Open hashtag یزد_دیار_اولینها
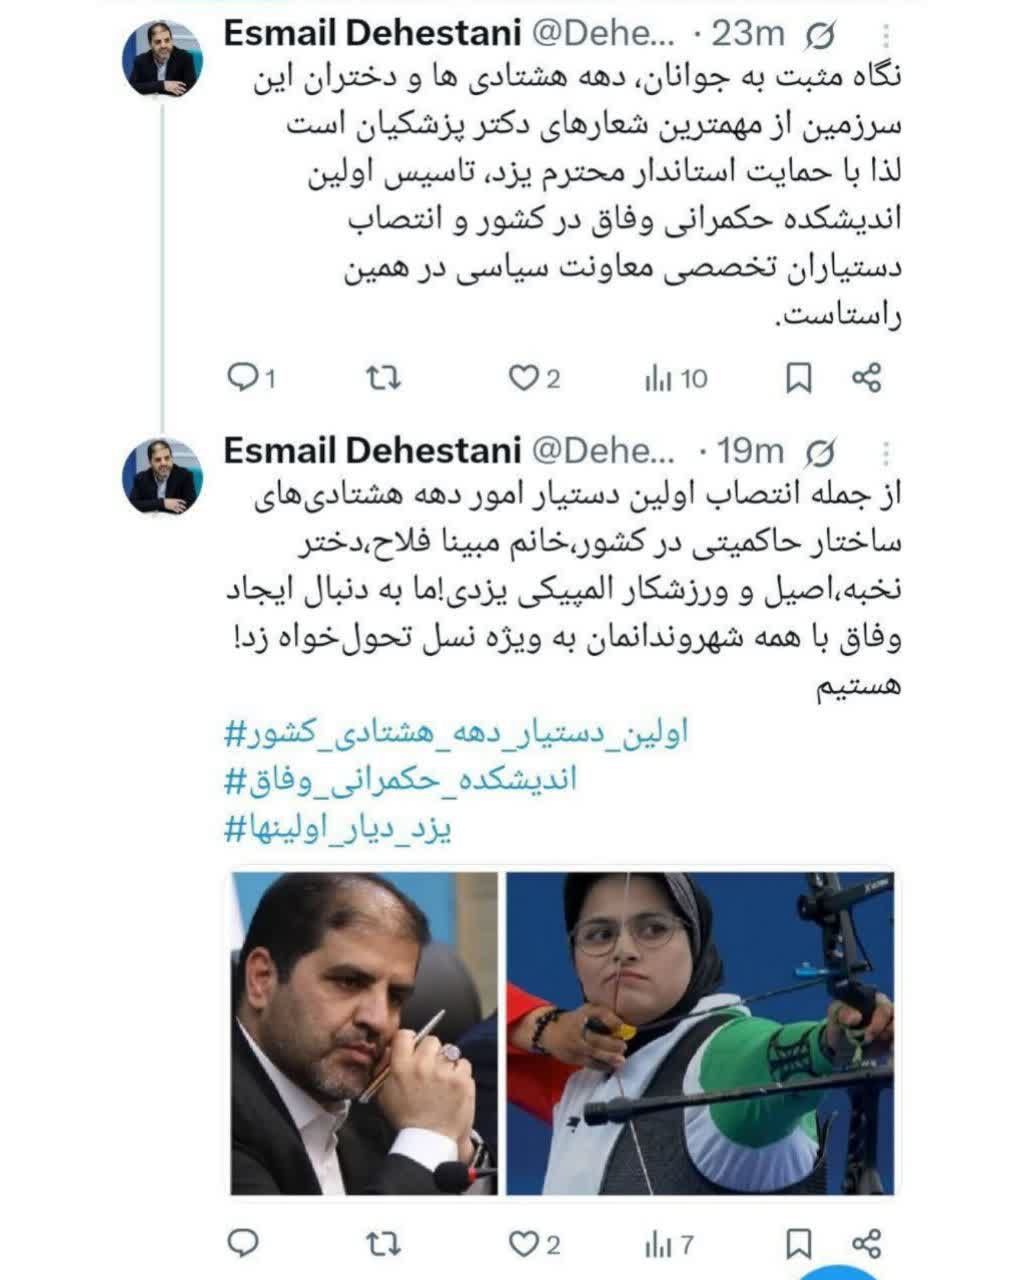The width and height of the screenshot is (1024, 1280). 338,828
